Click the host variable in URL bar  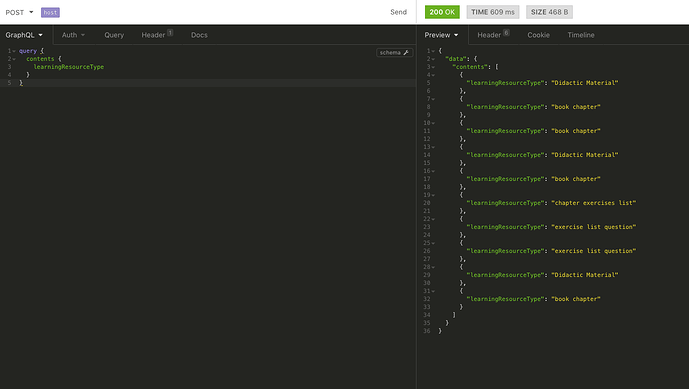pyautogui.click(x=50, y=12)
